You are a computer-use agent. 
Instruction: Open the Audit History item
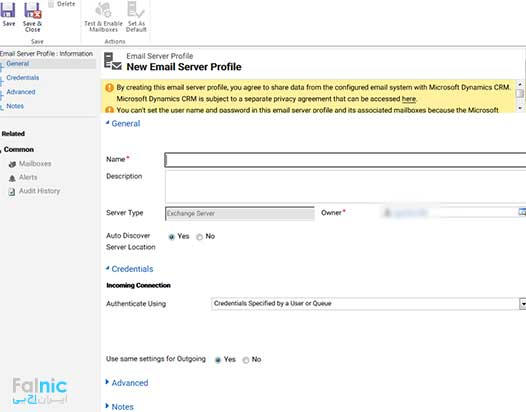pyautogui.click(x=34, y=191)
